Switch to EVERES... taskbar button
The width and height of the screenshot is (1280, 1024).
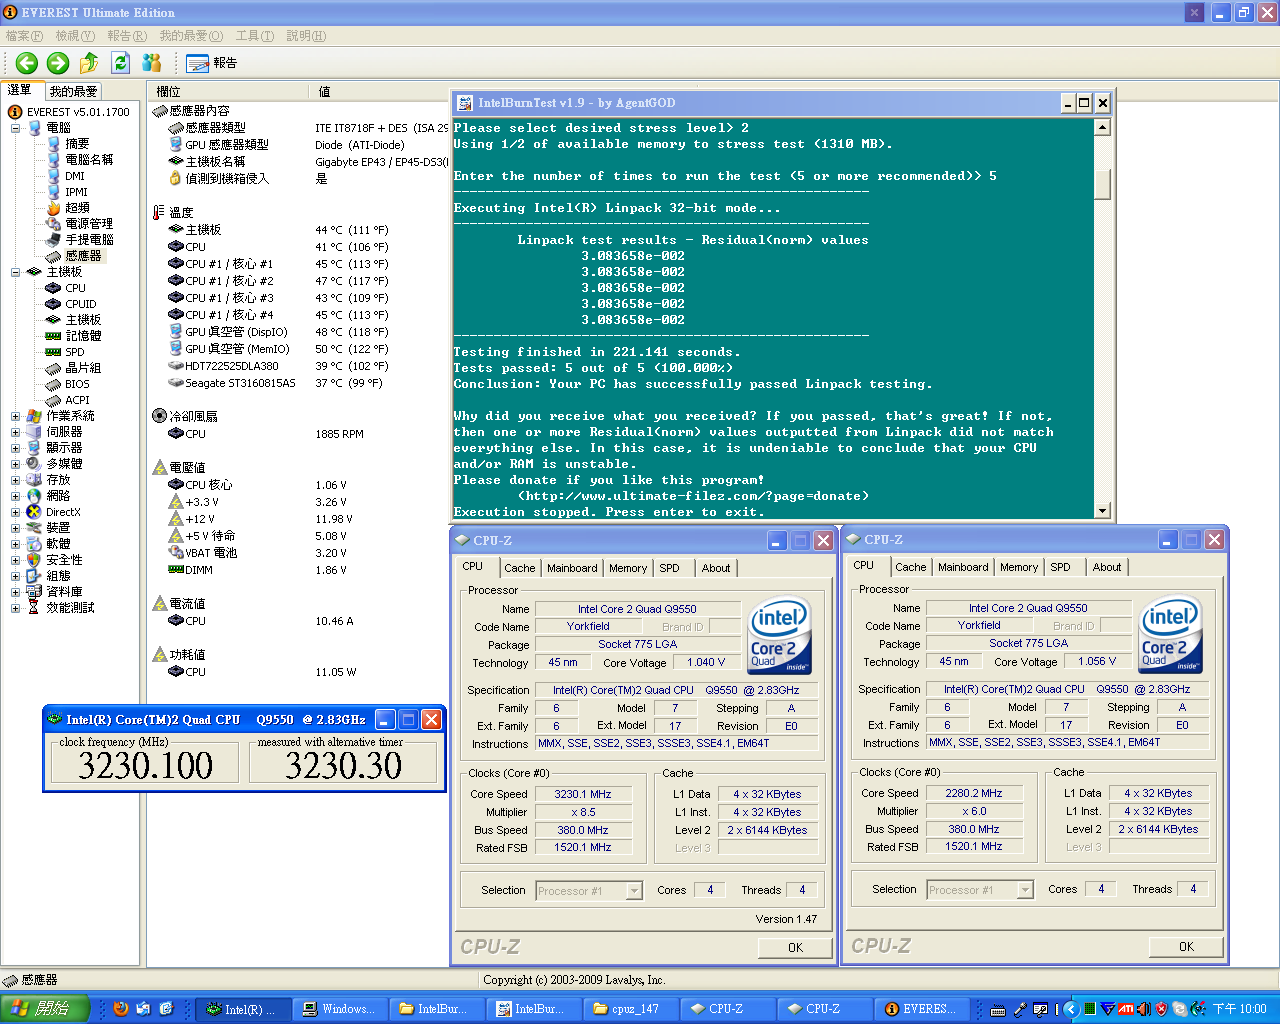[x=924, y=1009]
